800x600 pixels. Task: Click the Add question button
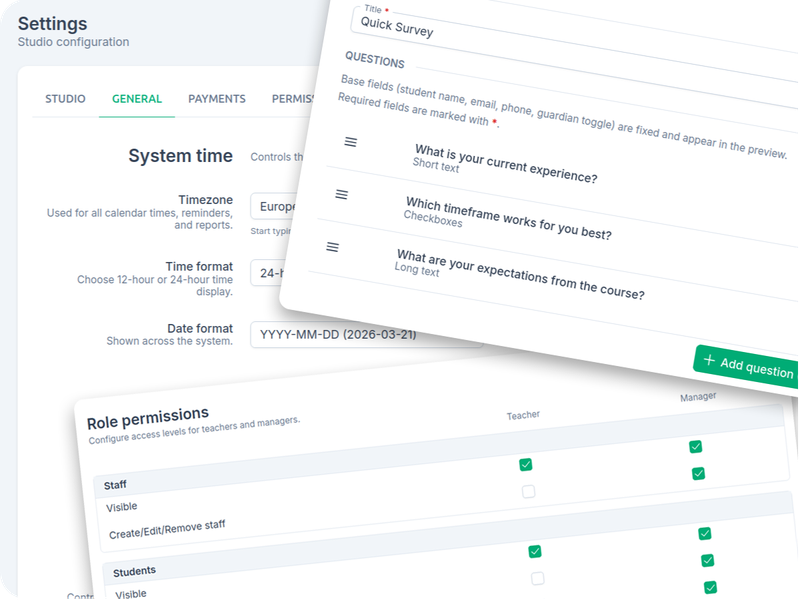click(747, 366)
